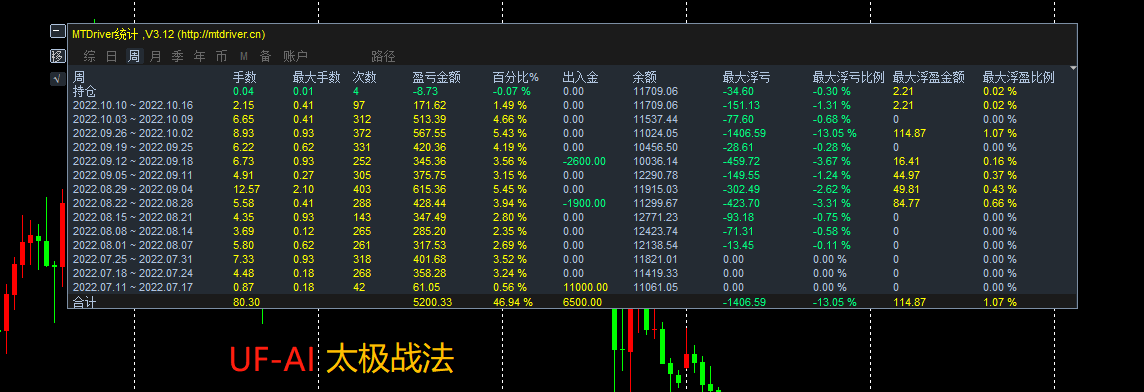Click the 移 move-panel button
This screenshot has width=1144, height=392.
coord(57,55)
